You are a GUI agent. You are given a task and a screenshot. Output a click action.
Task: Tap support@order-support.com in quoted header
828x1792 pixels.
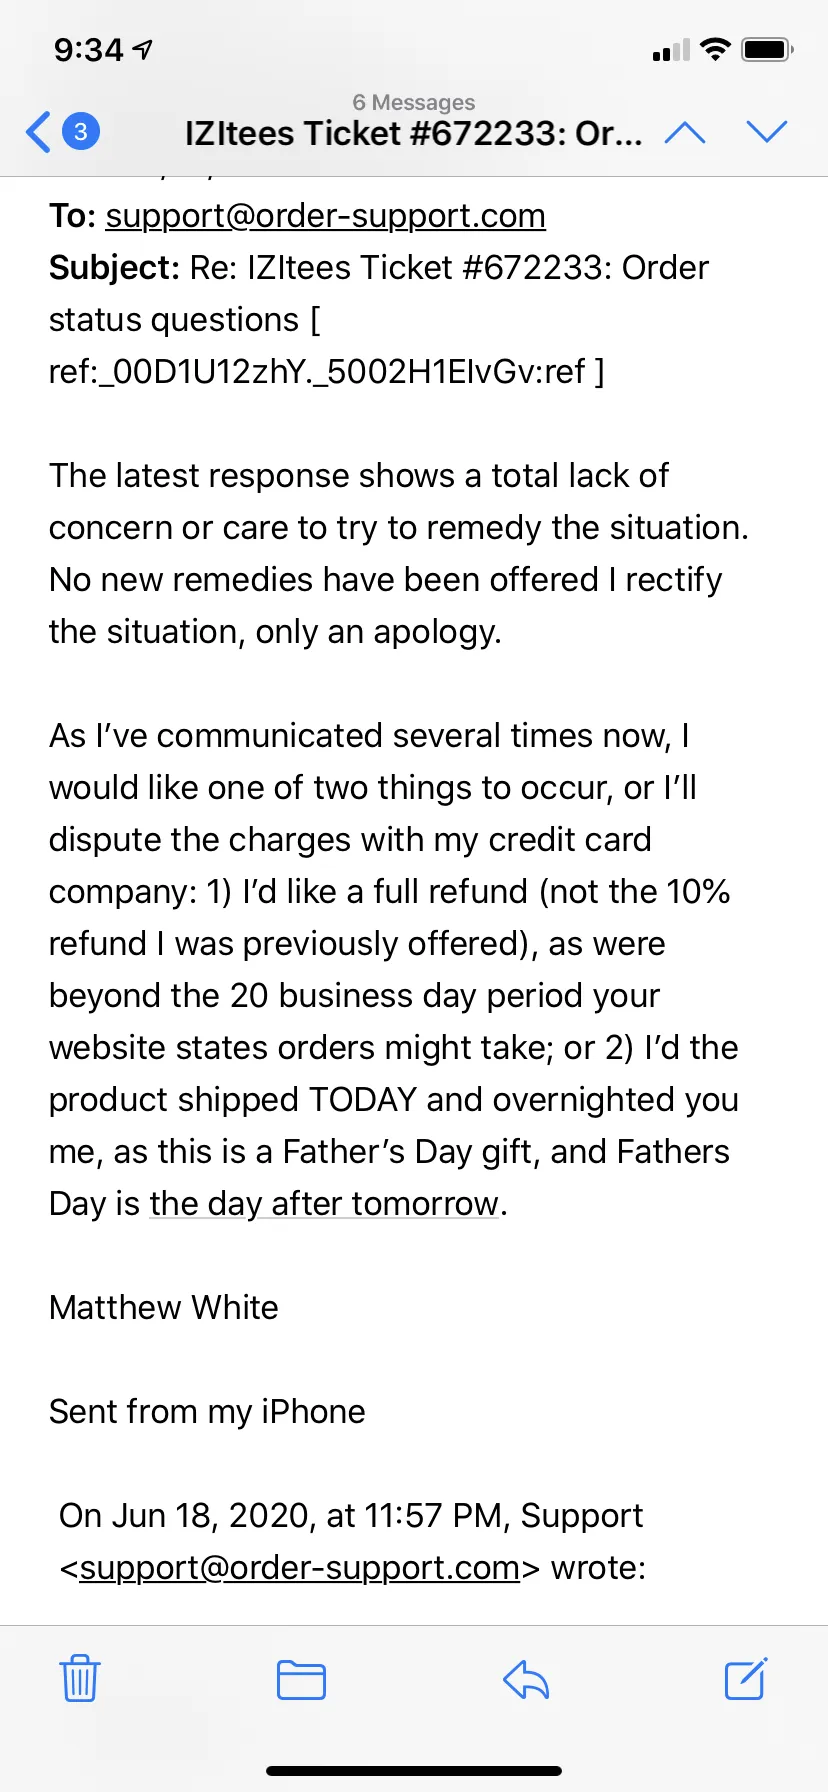pos(299,1568)
